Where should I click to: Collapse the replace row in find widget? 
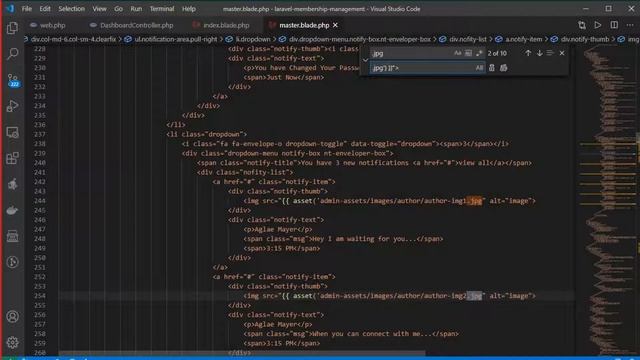coord(365,60)
